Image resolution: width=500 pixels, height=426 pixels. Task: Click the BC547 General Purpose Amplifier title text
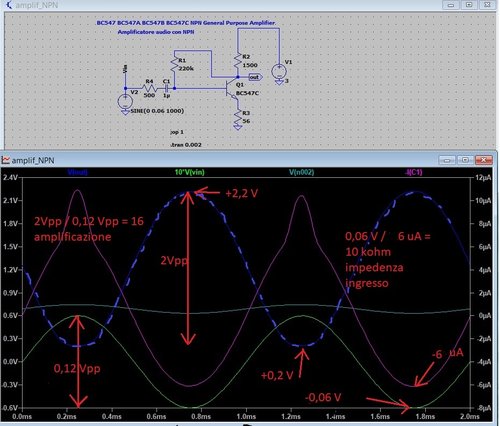click(x=186, y=23)
